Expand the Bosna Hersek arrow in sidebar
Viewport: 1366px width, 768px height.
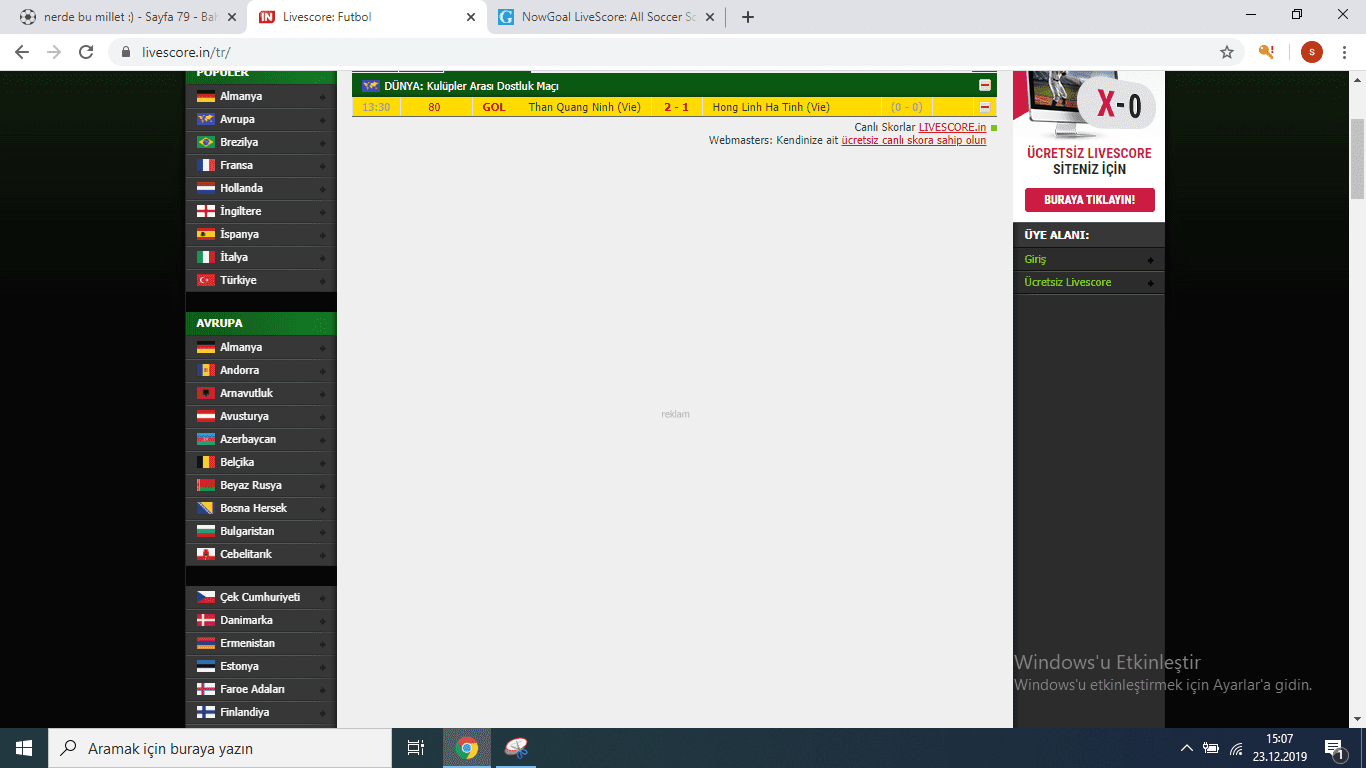pos(322,509)
